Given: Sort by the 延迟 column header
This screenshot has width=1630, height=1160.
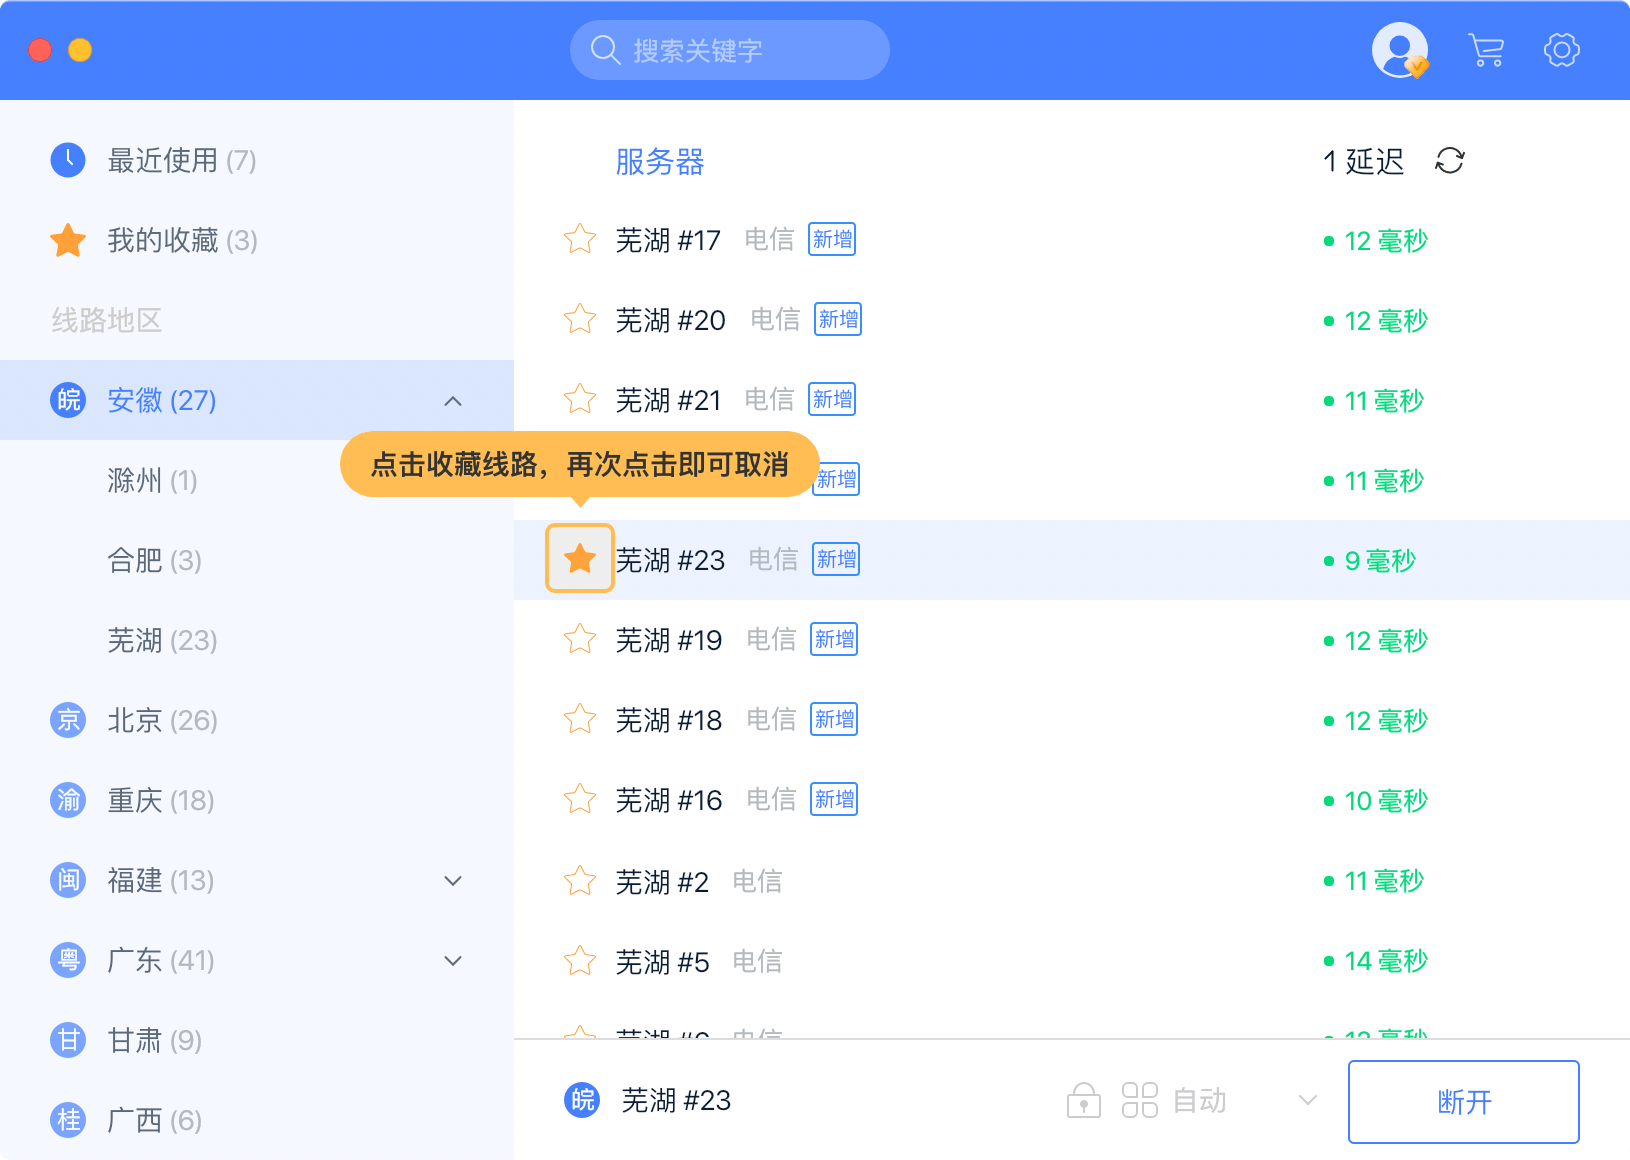Looking at the screenshot, I should [x=1373, y=162].
